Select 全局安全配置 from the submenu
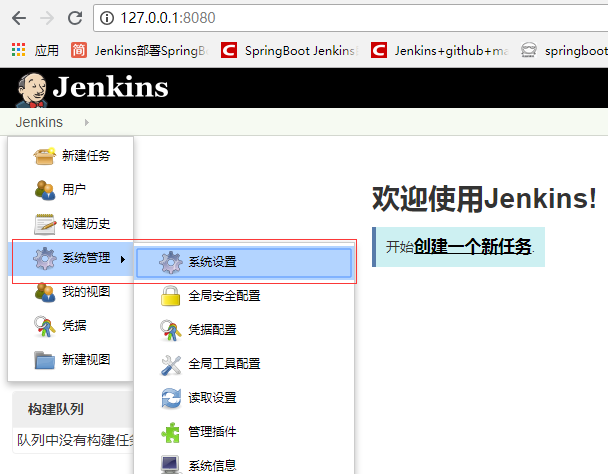 tap(224, 296)
